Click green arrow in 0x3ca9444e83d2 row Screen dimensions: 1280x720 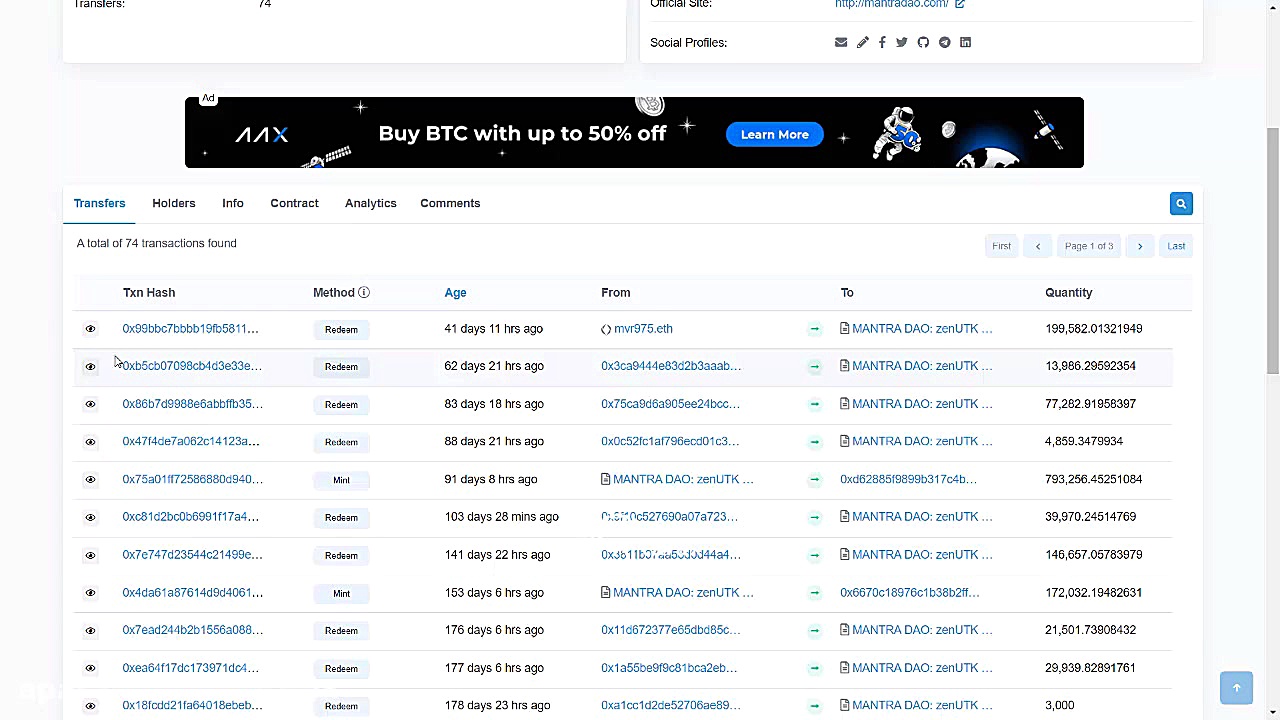point(814,366)
